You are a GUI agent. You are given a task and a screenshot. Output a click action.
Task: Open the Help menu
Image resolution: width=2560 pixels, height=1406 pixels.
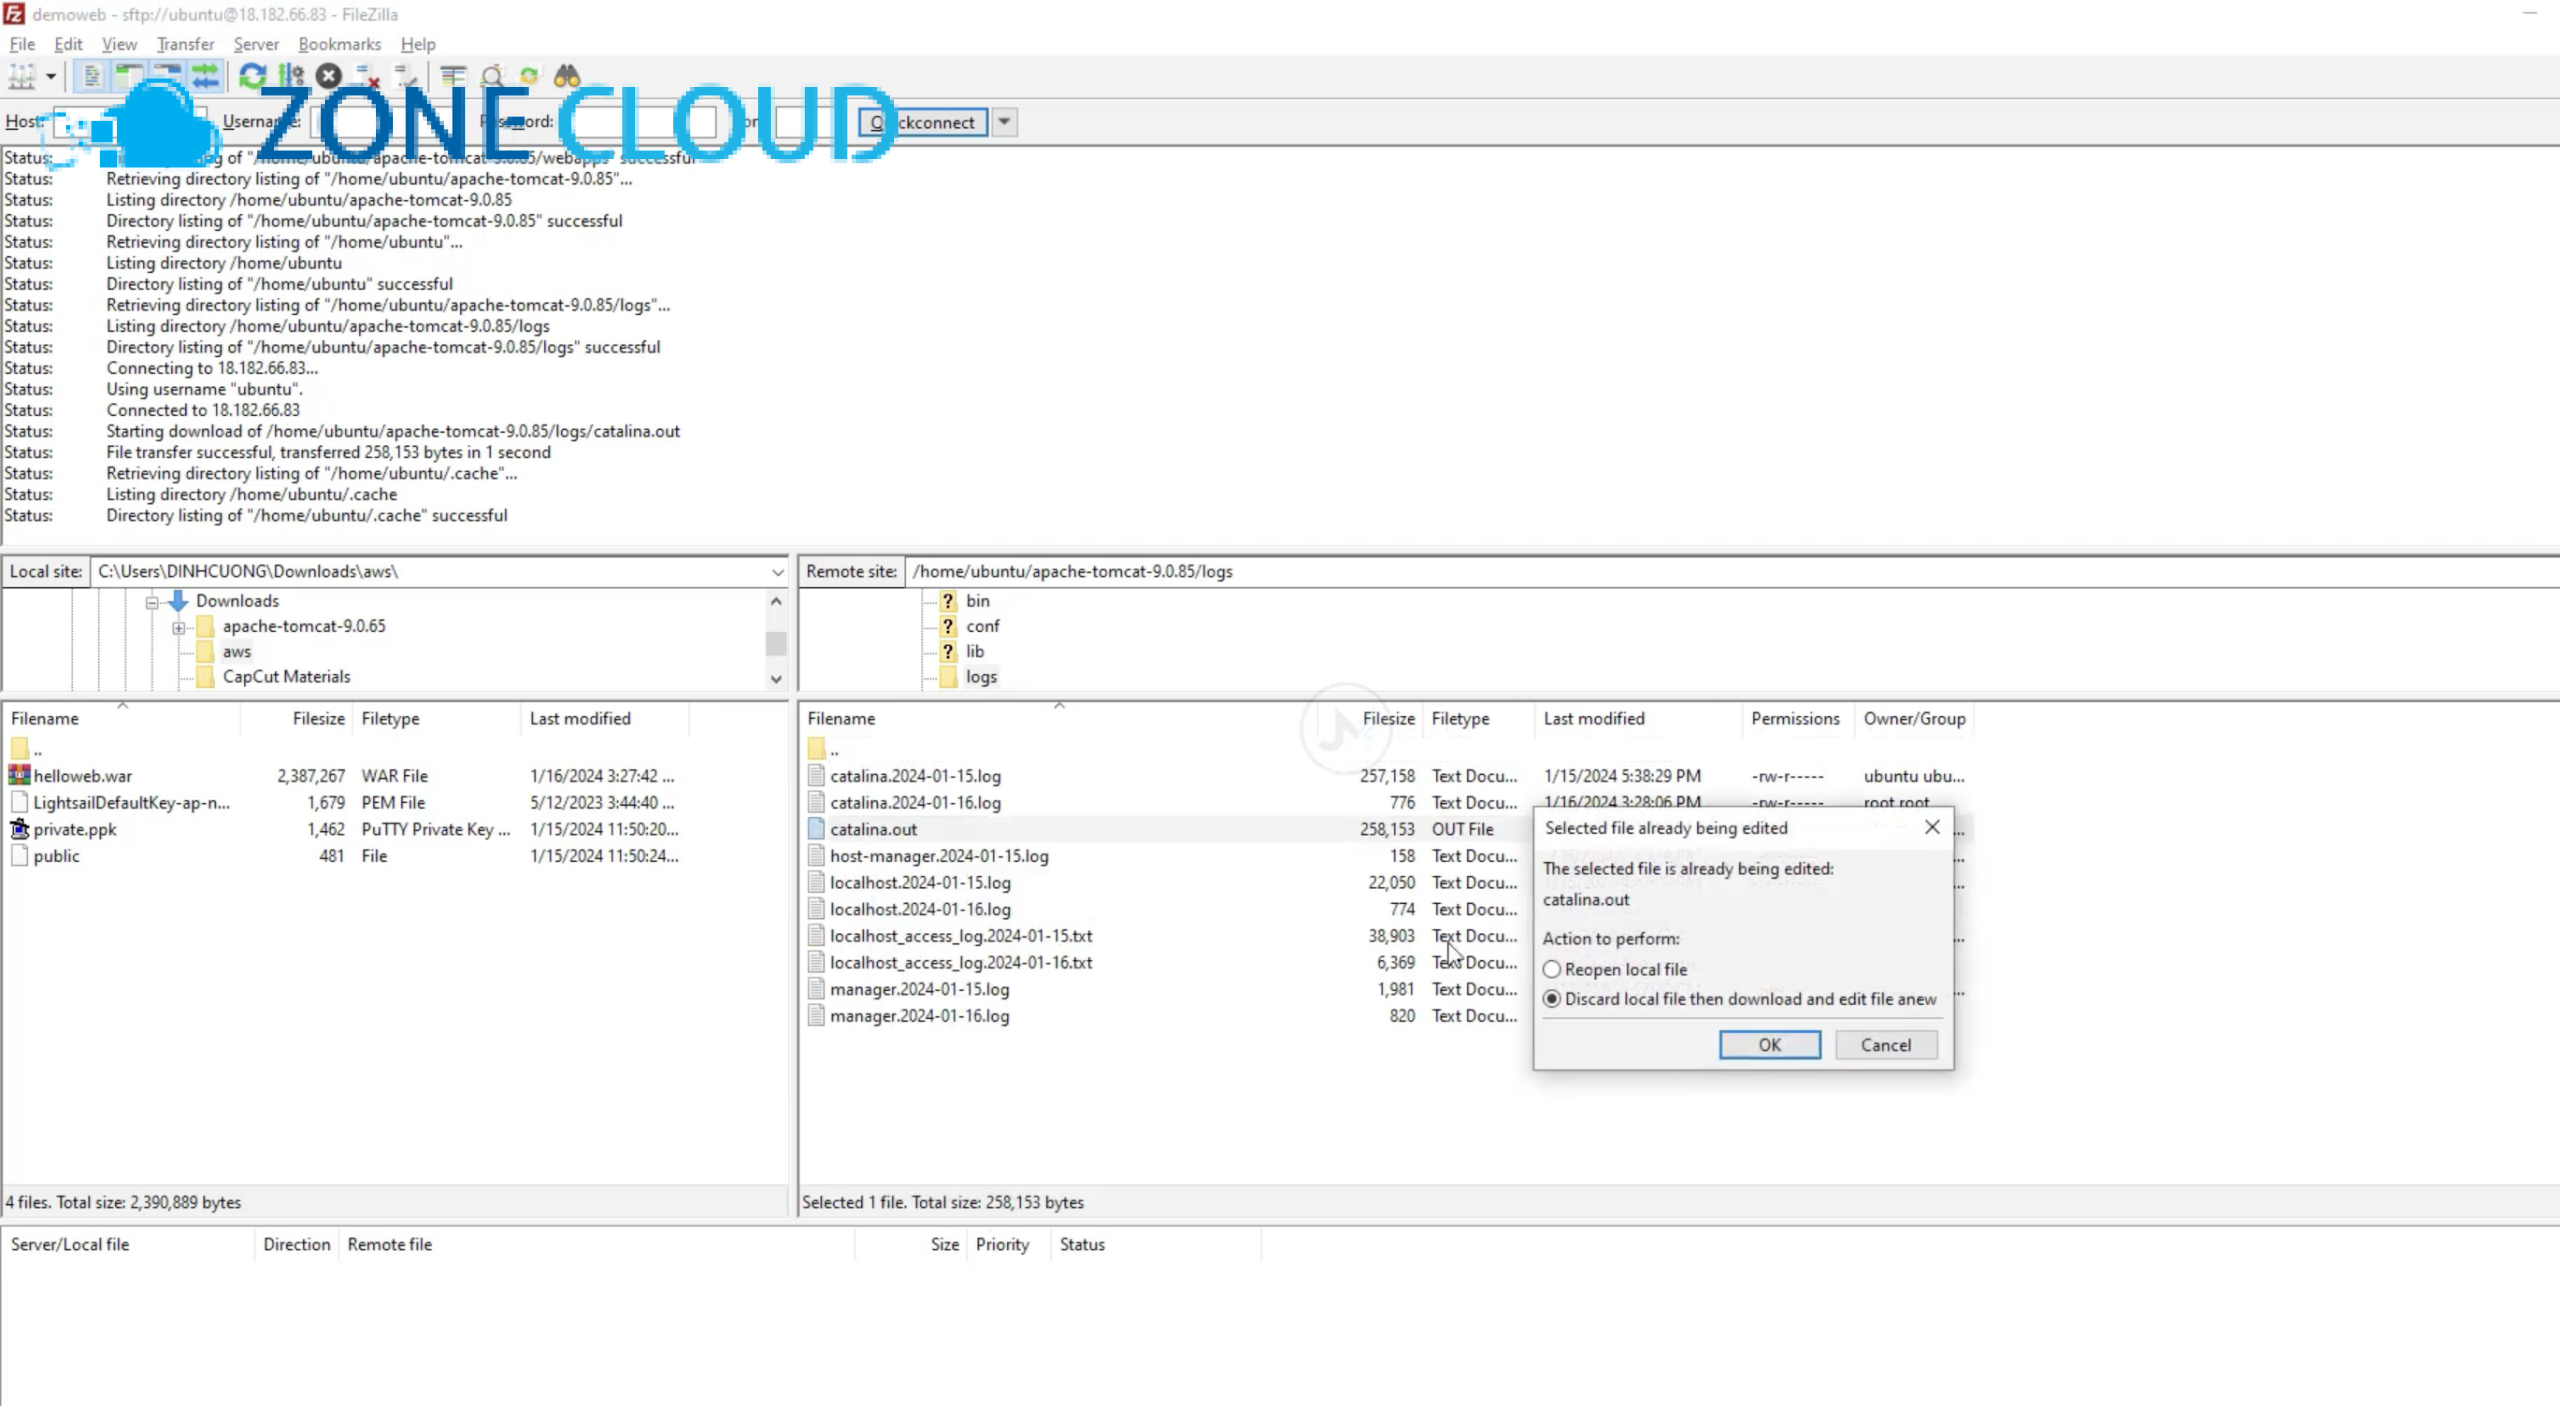[x=418, y=44]
